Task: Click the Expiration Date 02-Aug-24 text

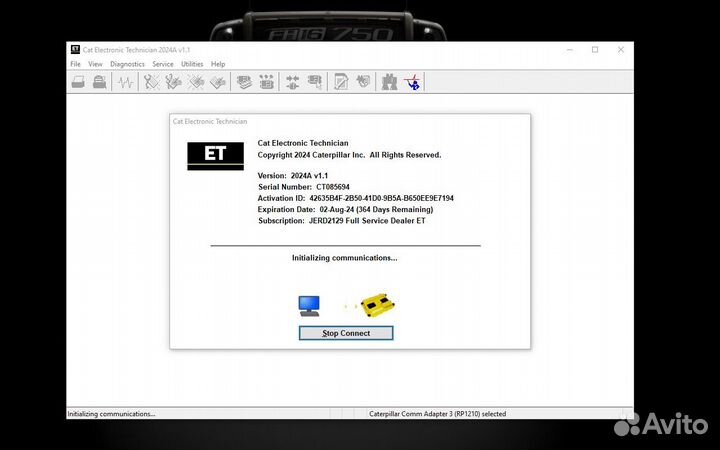Action: 345,209
